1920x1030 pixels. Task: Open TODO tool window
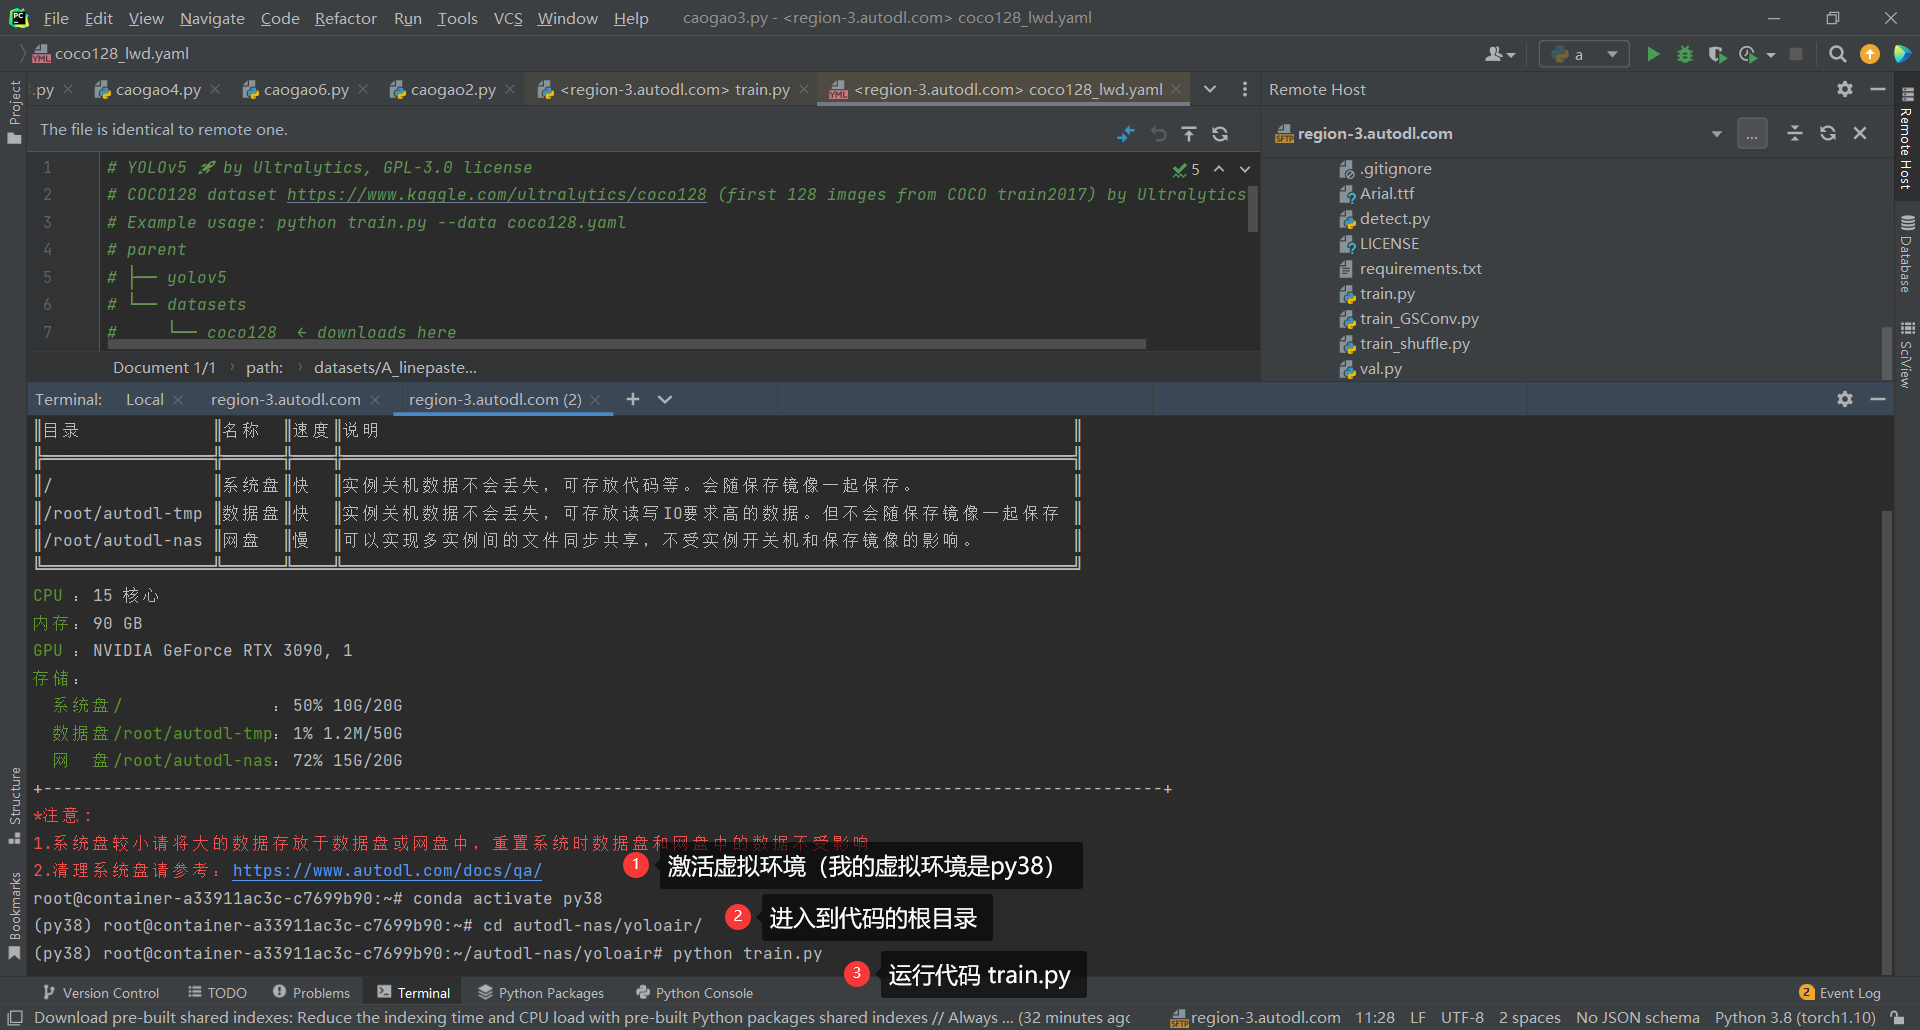tap(217, 993)
